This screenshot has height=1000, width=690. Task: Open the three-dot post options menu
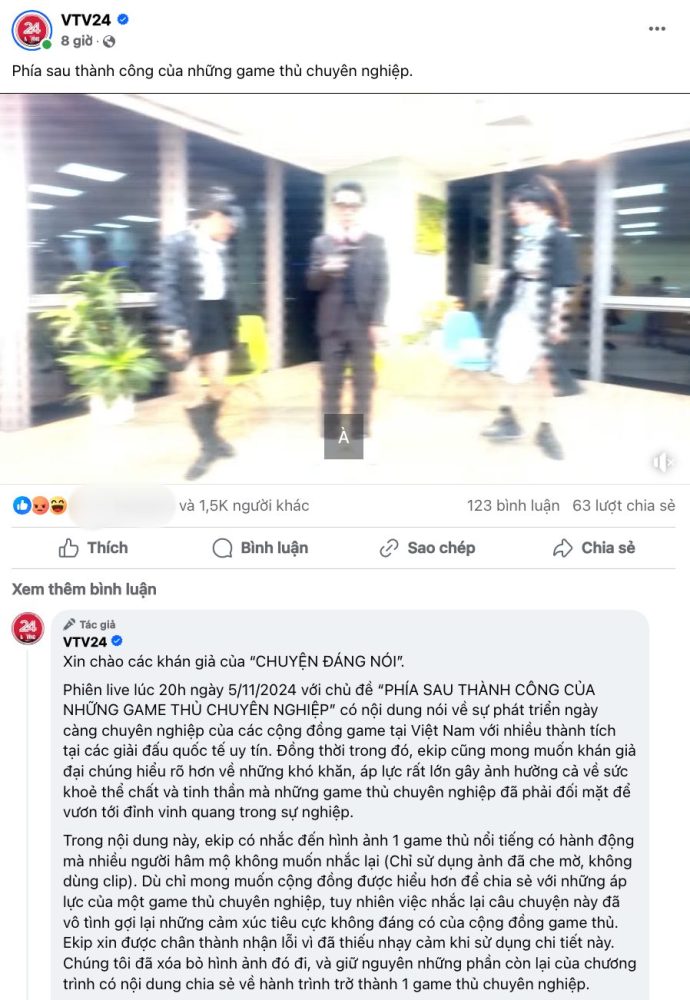tap(657, 29)
